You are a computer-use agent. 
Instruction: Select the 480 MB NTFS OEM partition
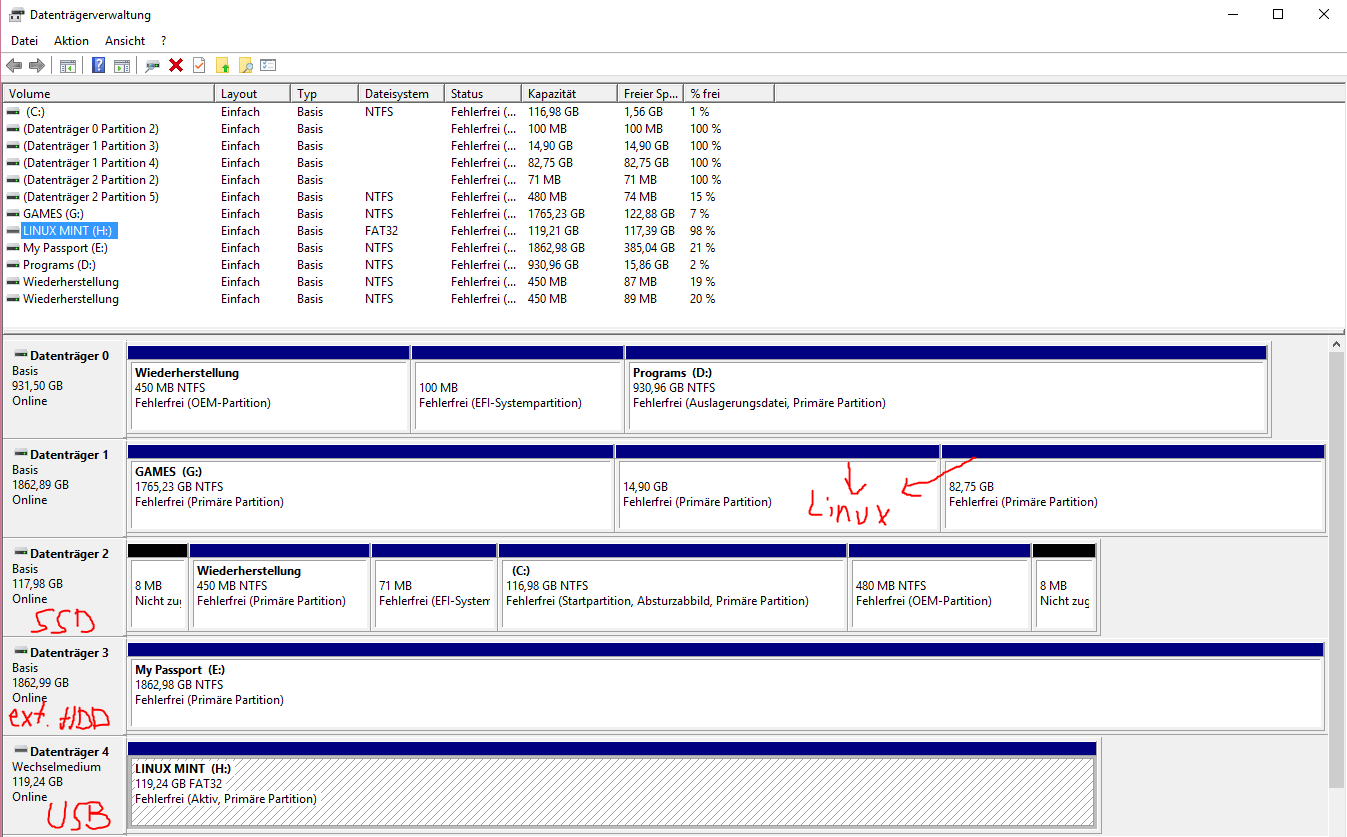point(939,587)
